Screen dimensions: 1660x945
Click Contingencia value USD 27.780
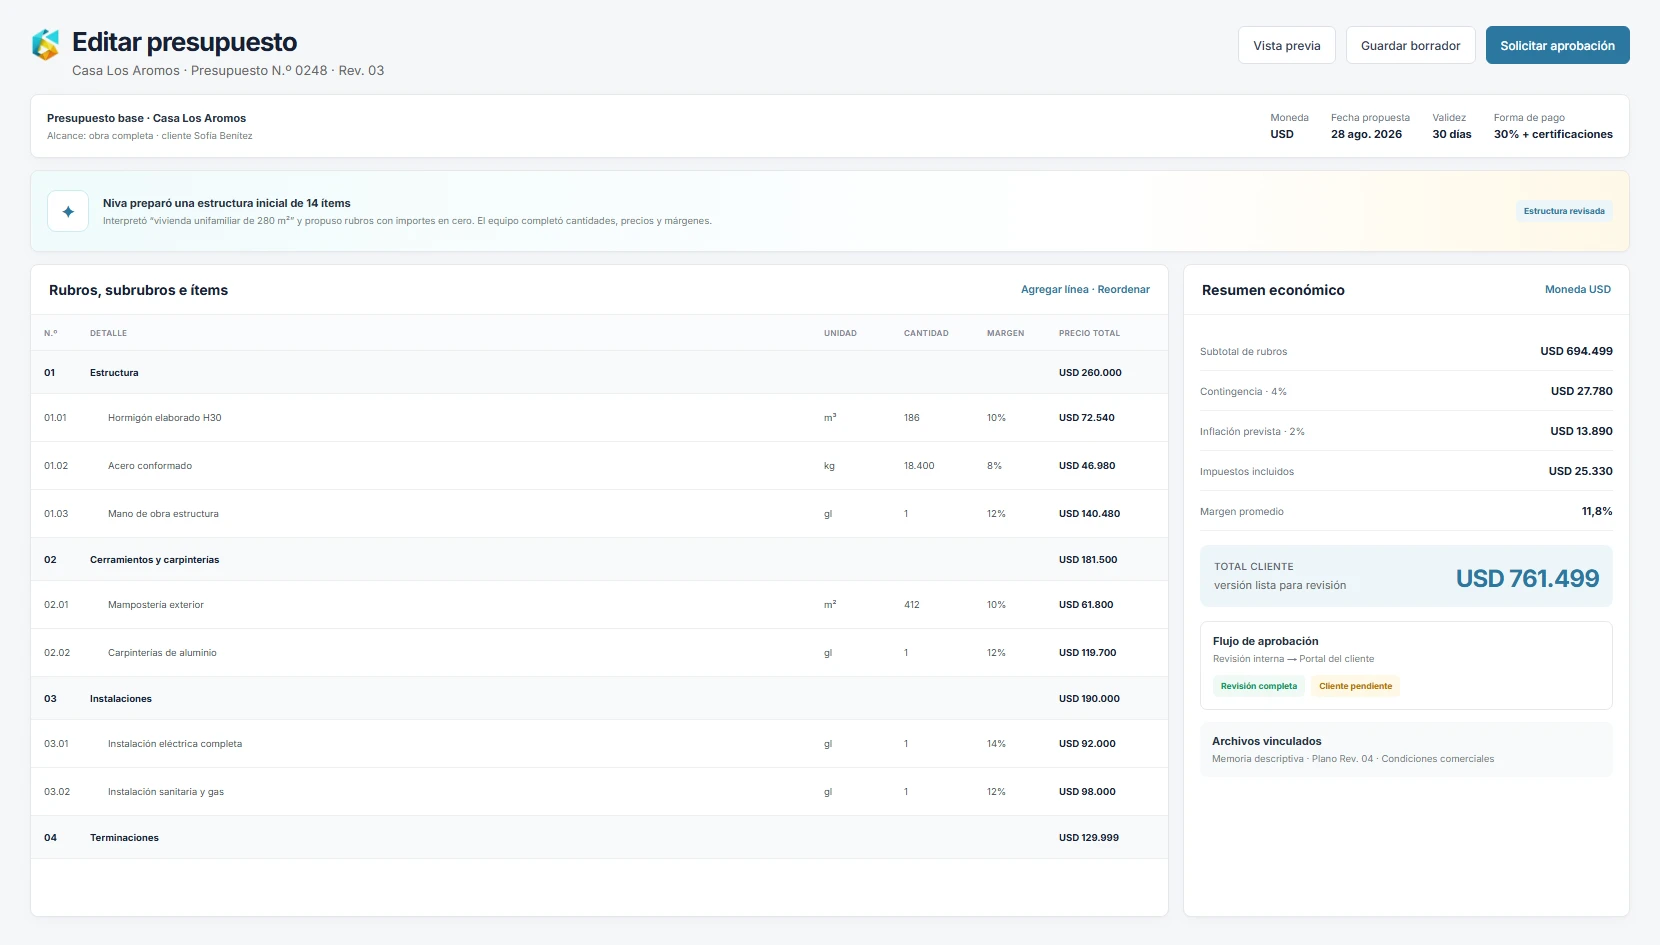tap(1581, 391)
